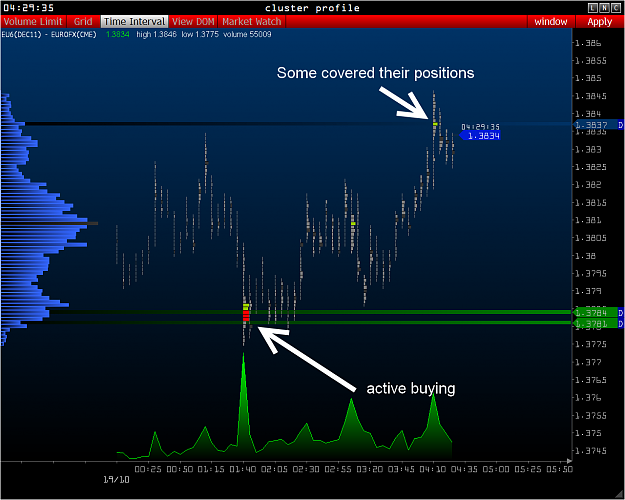Click the C window control icon
This screenshot has width=625, height=500.
(615, 8)
